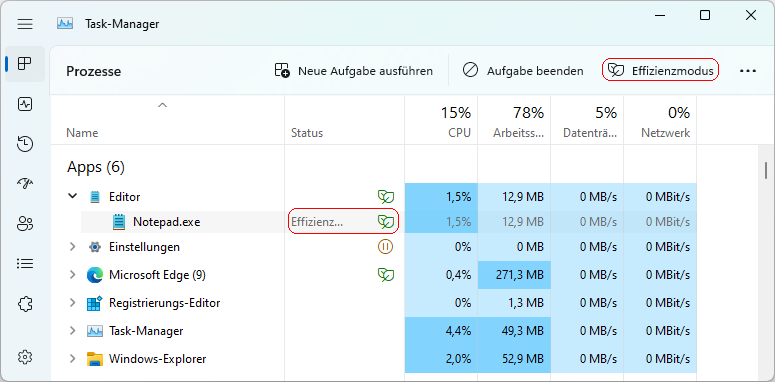Click the leaf icon in Notepad.exe row

coord(386,222)
